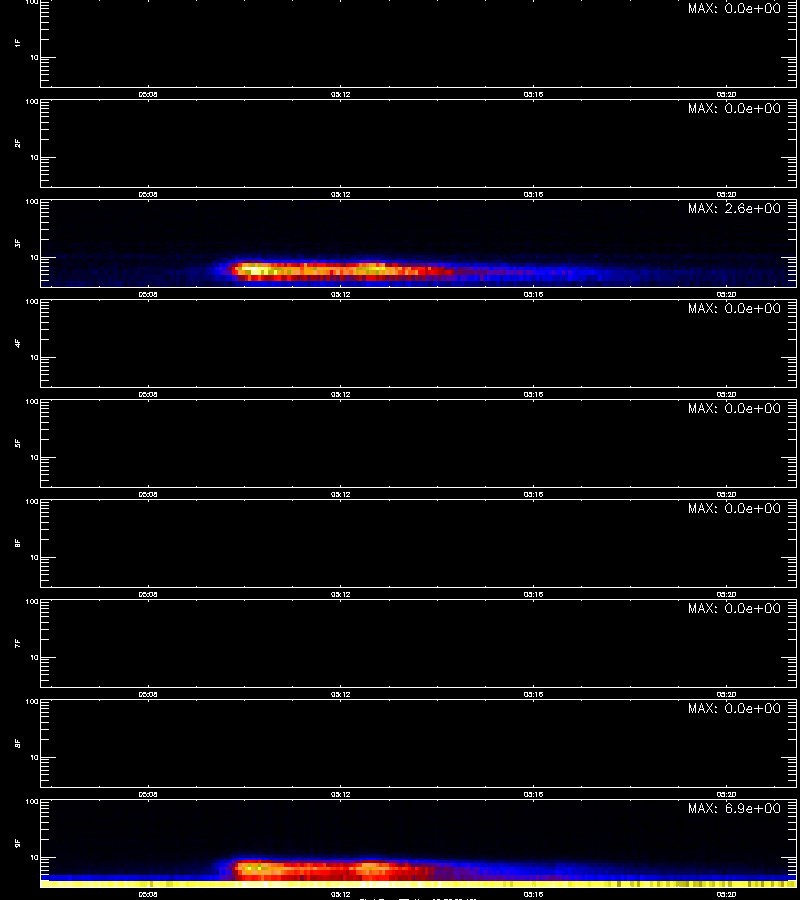Select the 6F panel axis label

[18, 543]
